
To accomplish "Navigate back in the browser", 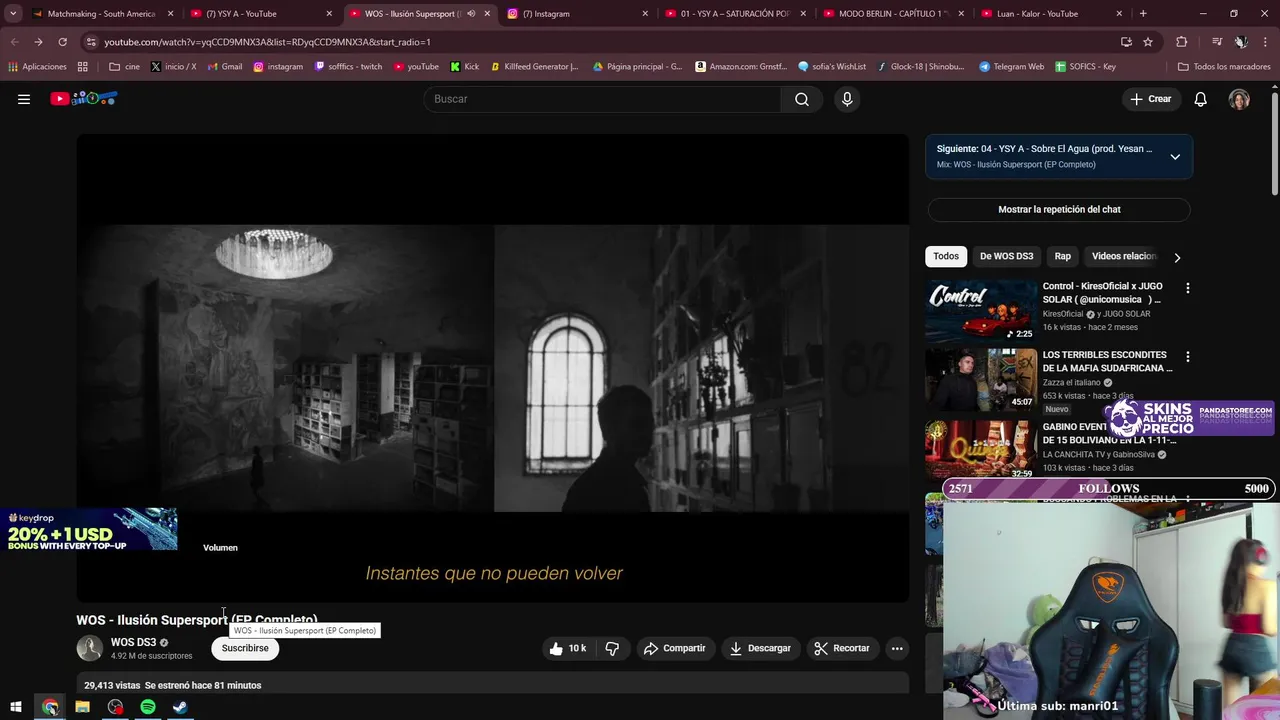I will pyautogui.click(x=14, y=42).
